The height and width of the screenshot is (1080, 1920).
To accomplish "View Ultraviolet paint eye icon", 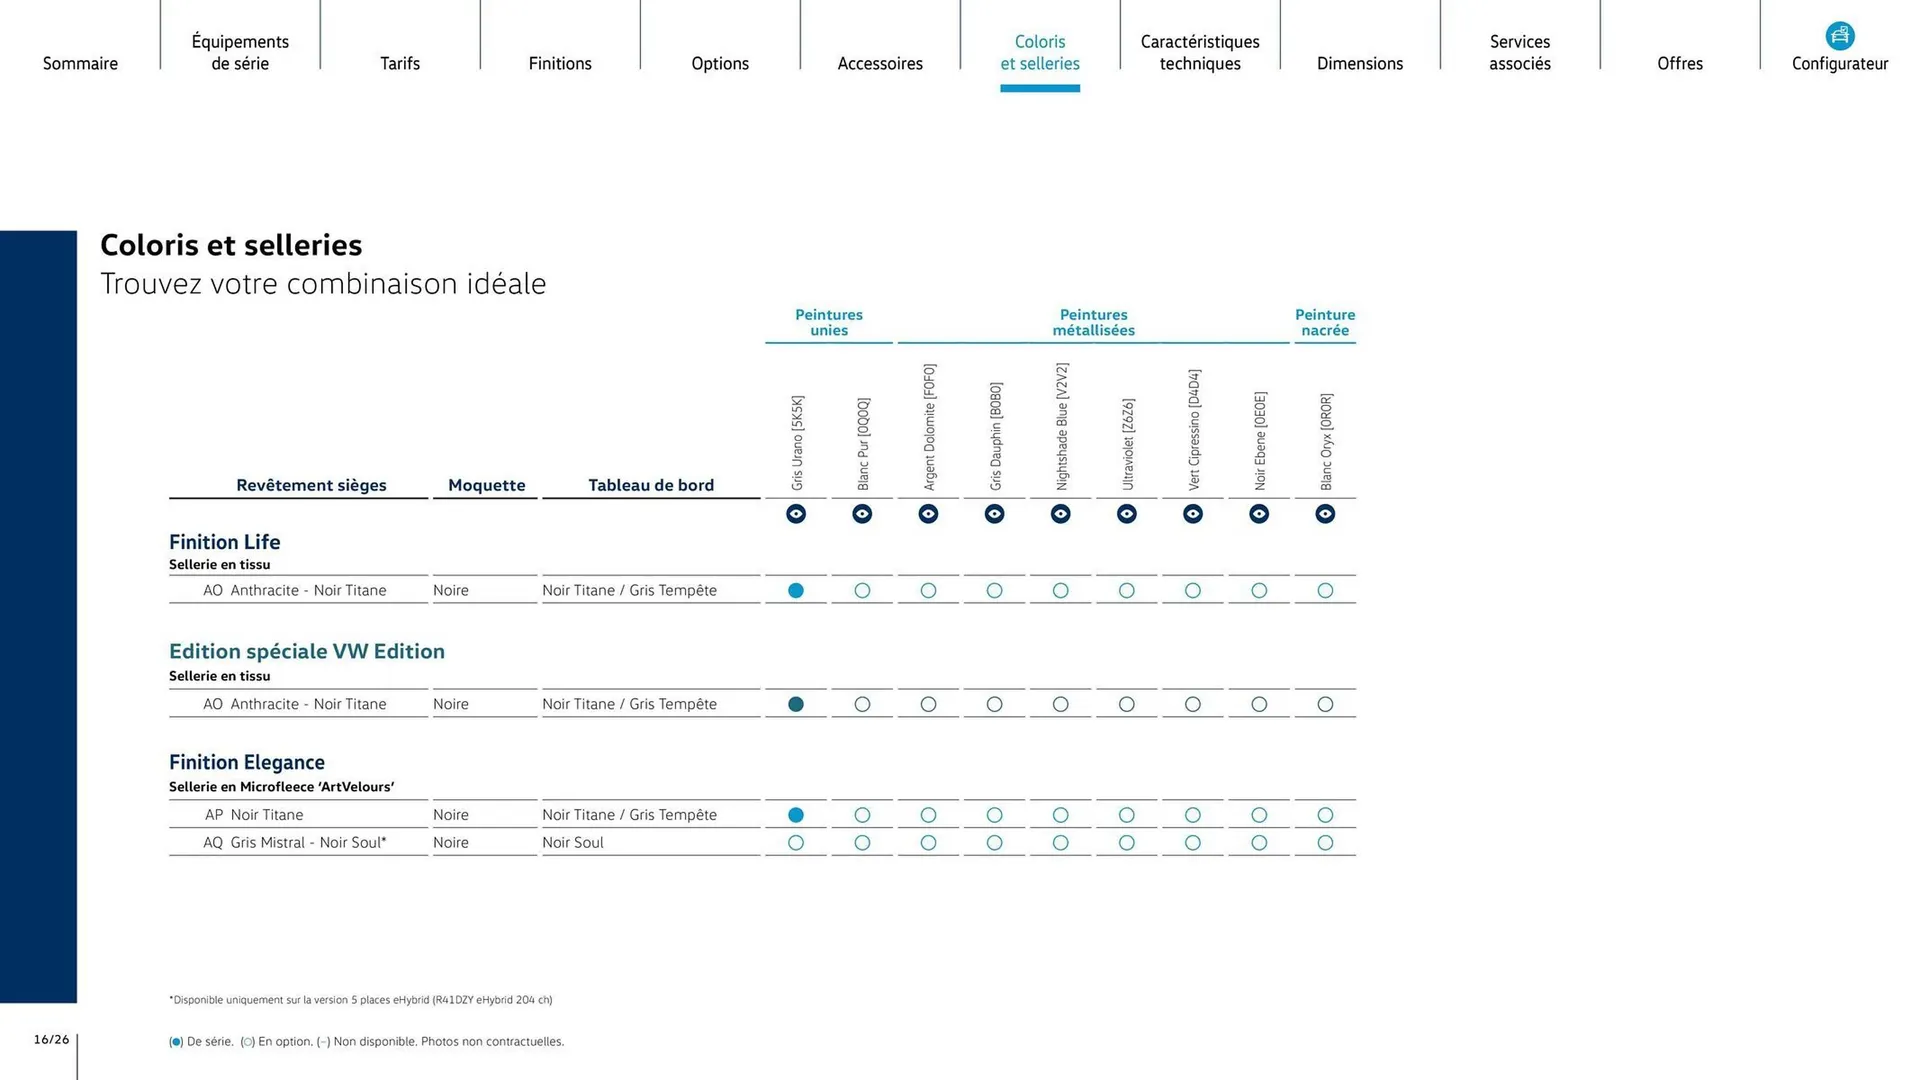I will point(1127,514).
